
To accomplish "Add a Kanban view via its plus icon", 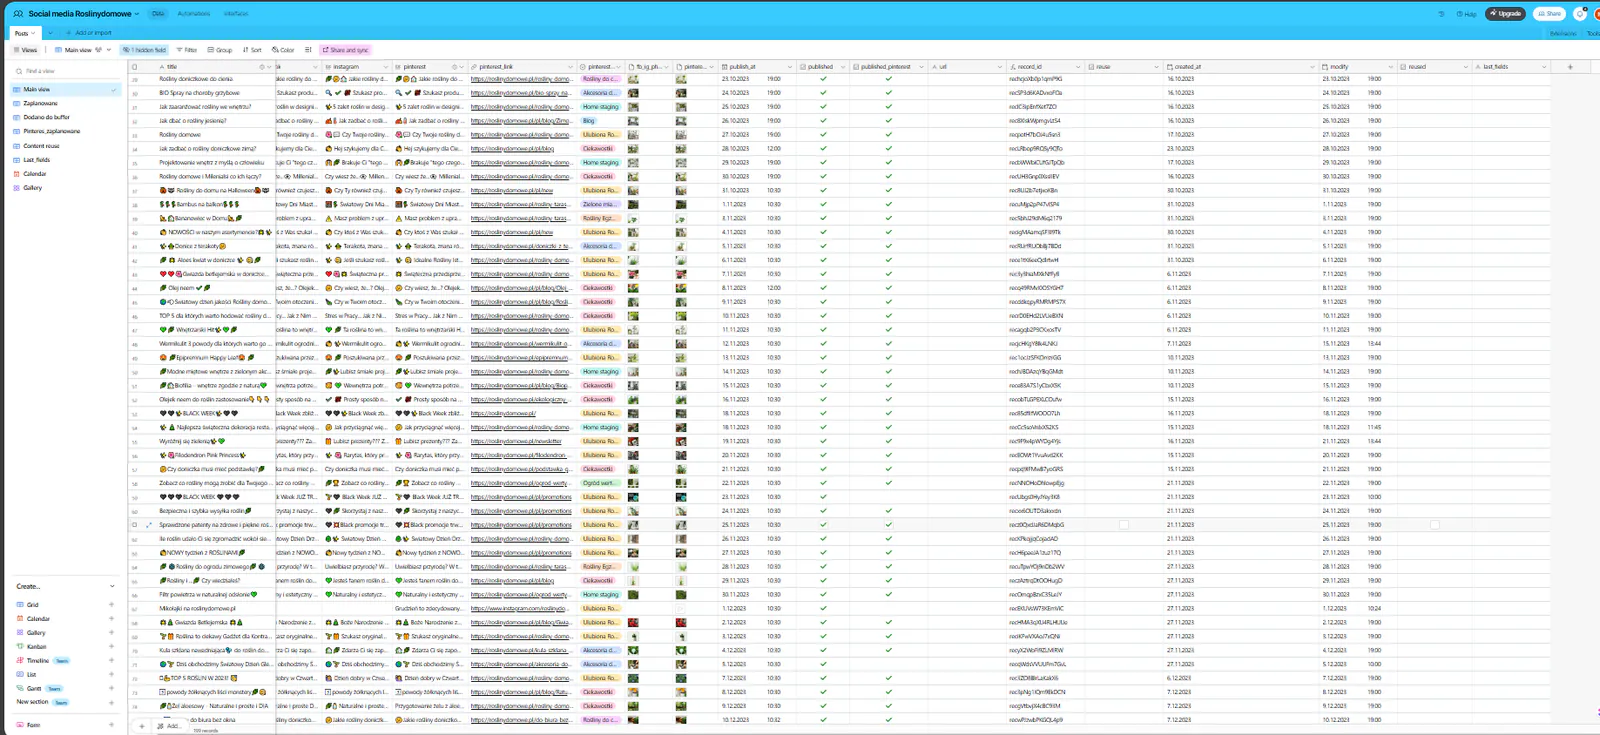I will point(111,647).
